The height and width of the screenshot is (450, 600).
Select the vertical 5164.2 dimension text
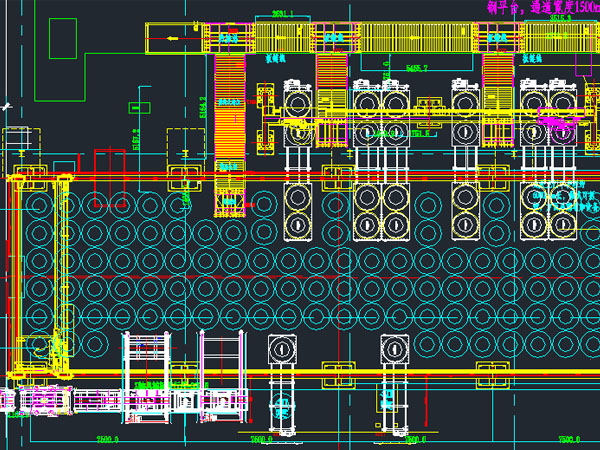click(x=204, y=106)
